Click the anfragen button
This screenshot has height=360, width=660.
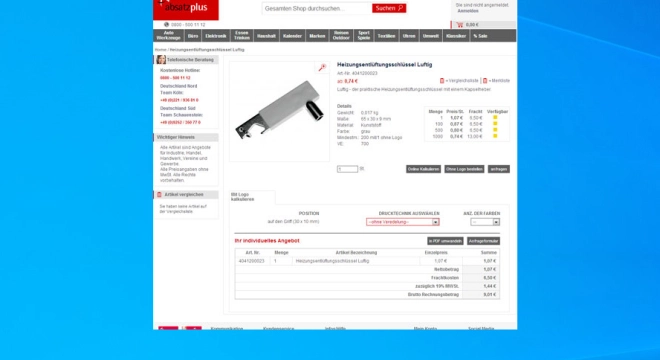tap(499, 169)
